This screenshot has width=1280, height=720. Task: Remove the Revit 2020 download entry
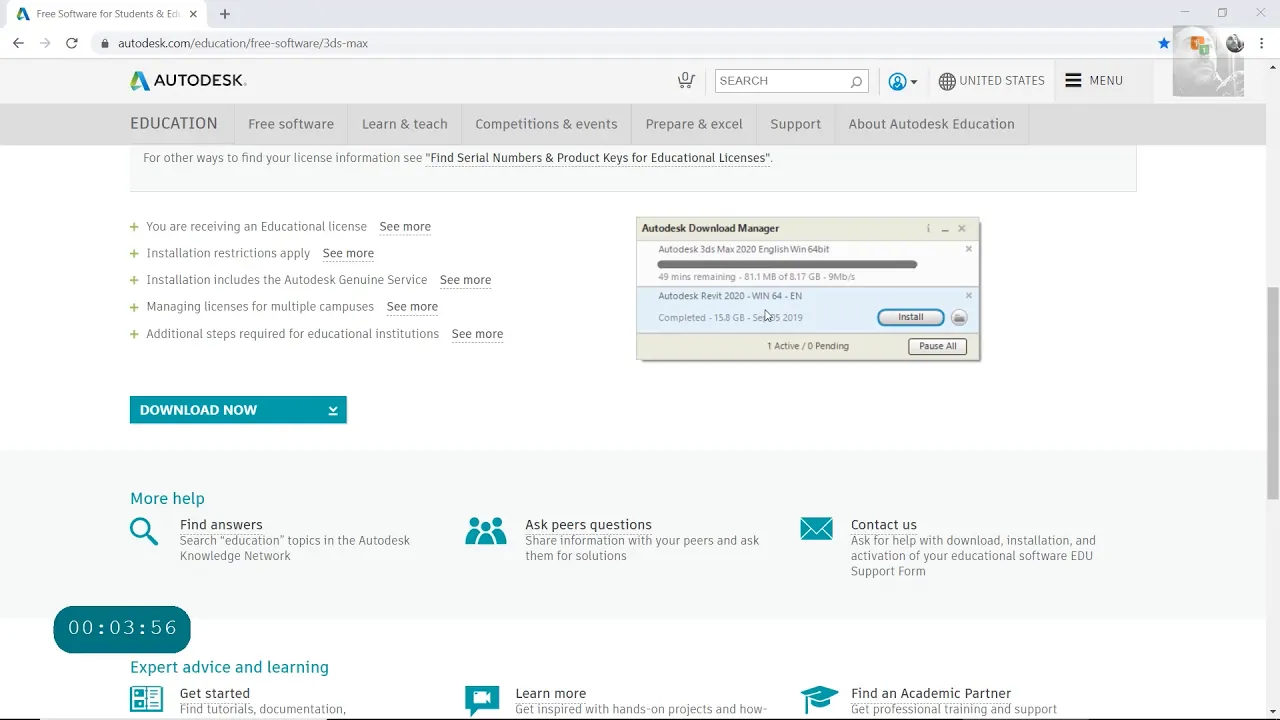968,296
